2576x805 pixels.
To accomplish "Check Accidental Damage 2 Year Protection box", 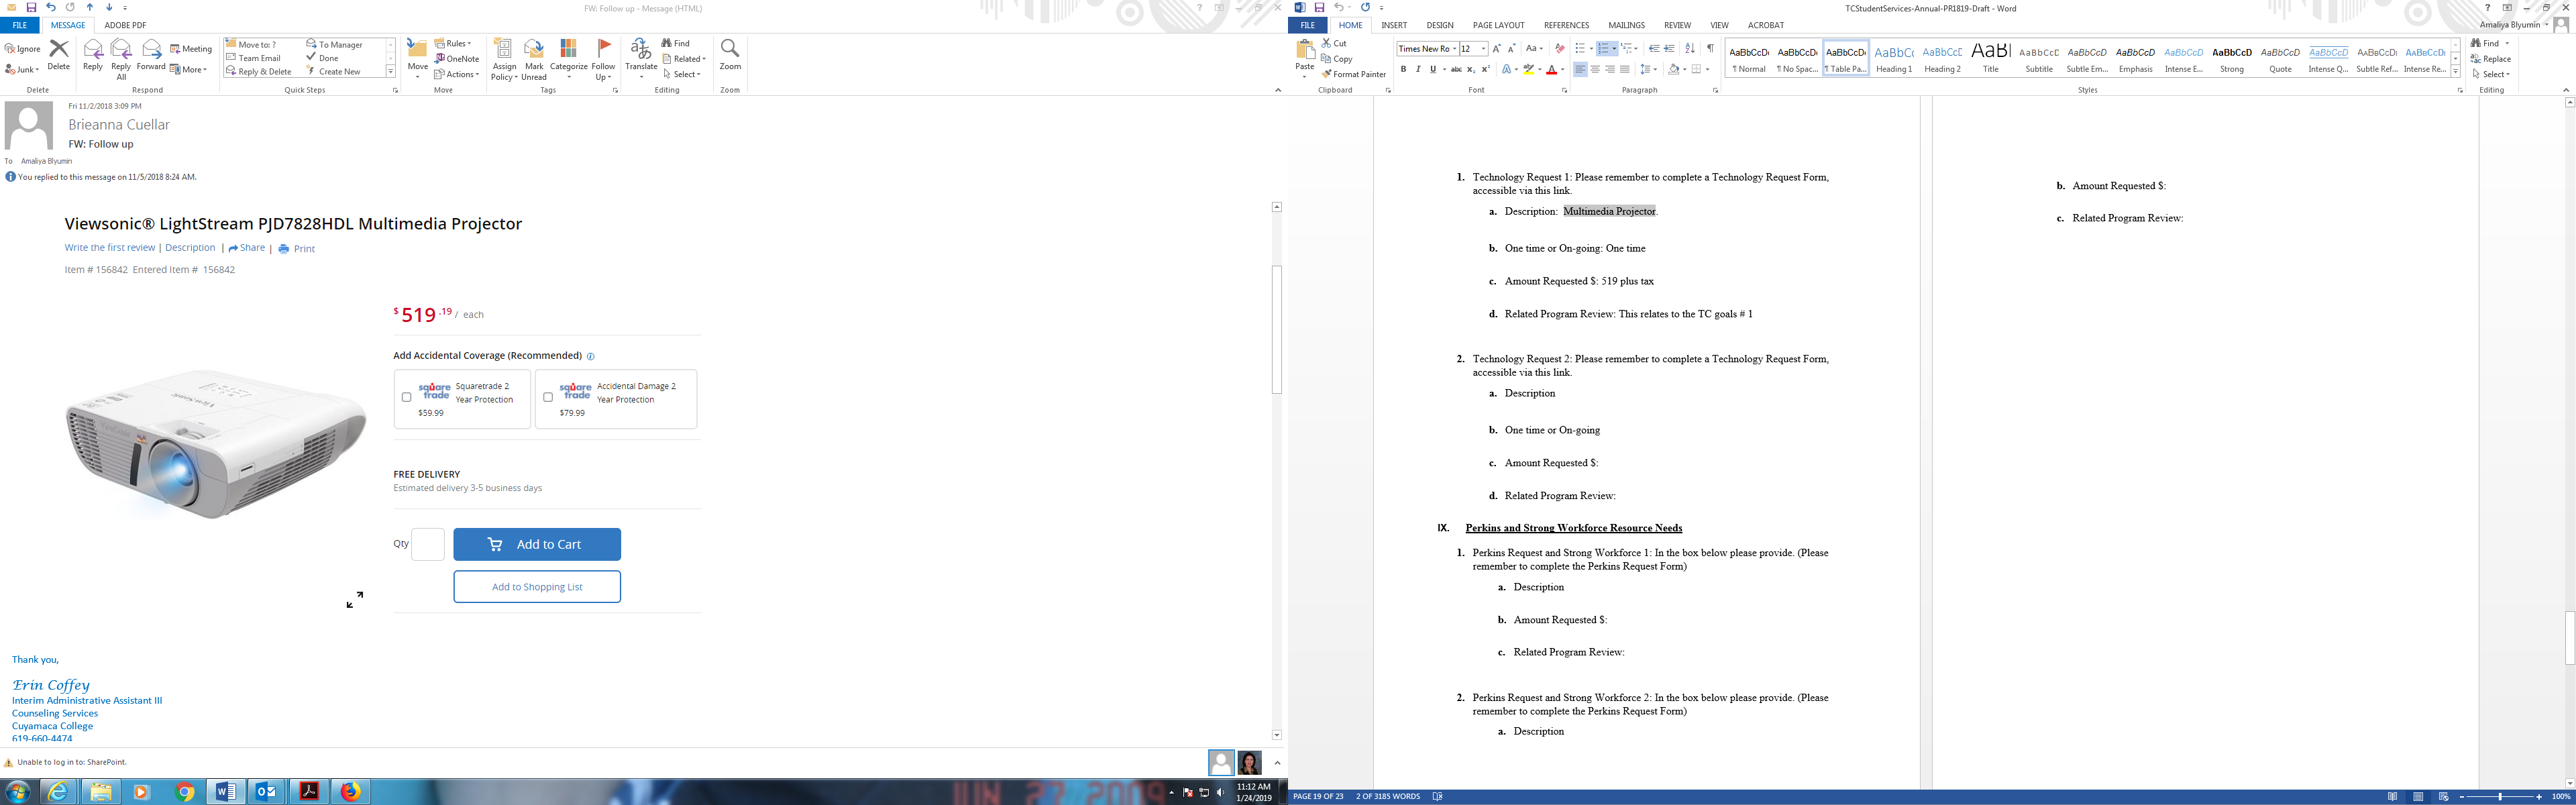I will 547,397.
